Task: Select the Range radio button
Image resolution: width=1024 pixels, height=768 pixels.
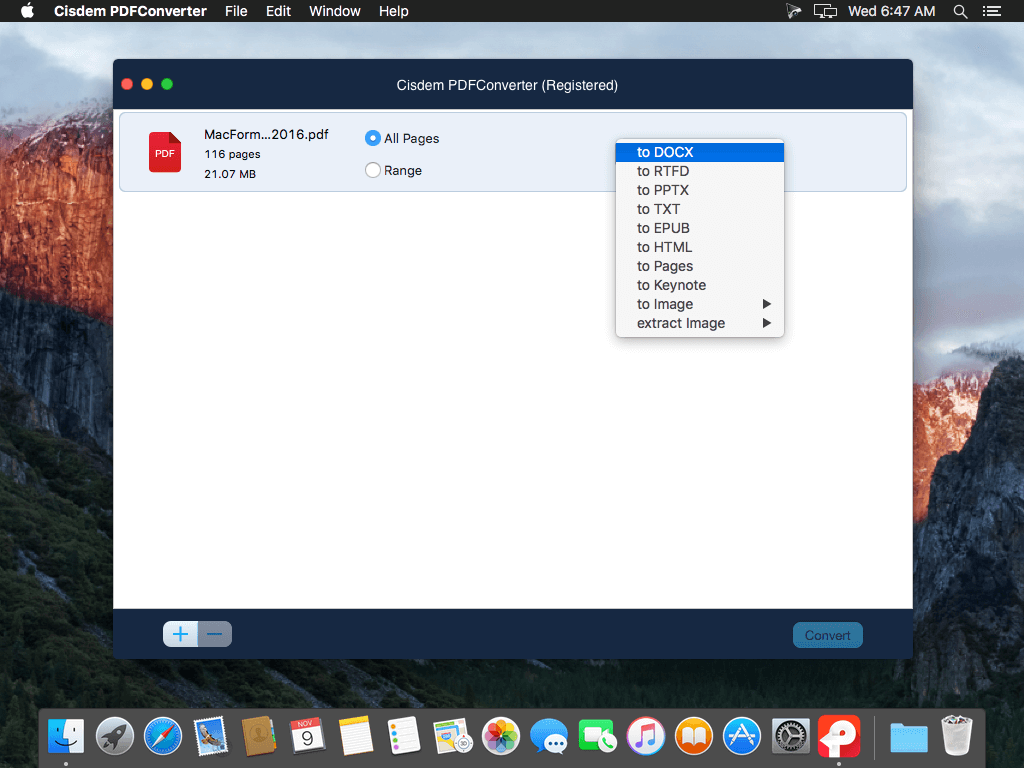Action: point(372,170)
